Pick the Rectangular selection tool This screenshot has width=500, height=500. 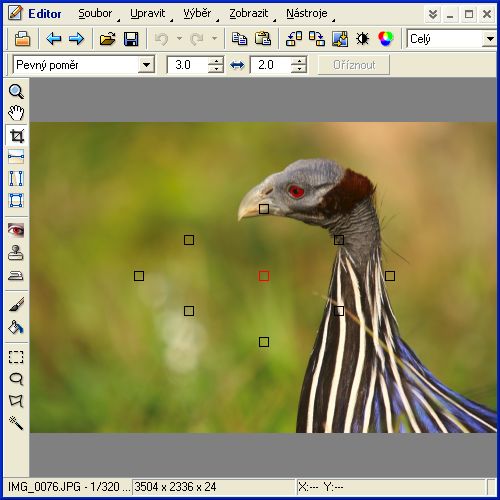[x=16, y=357]
